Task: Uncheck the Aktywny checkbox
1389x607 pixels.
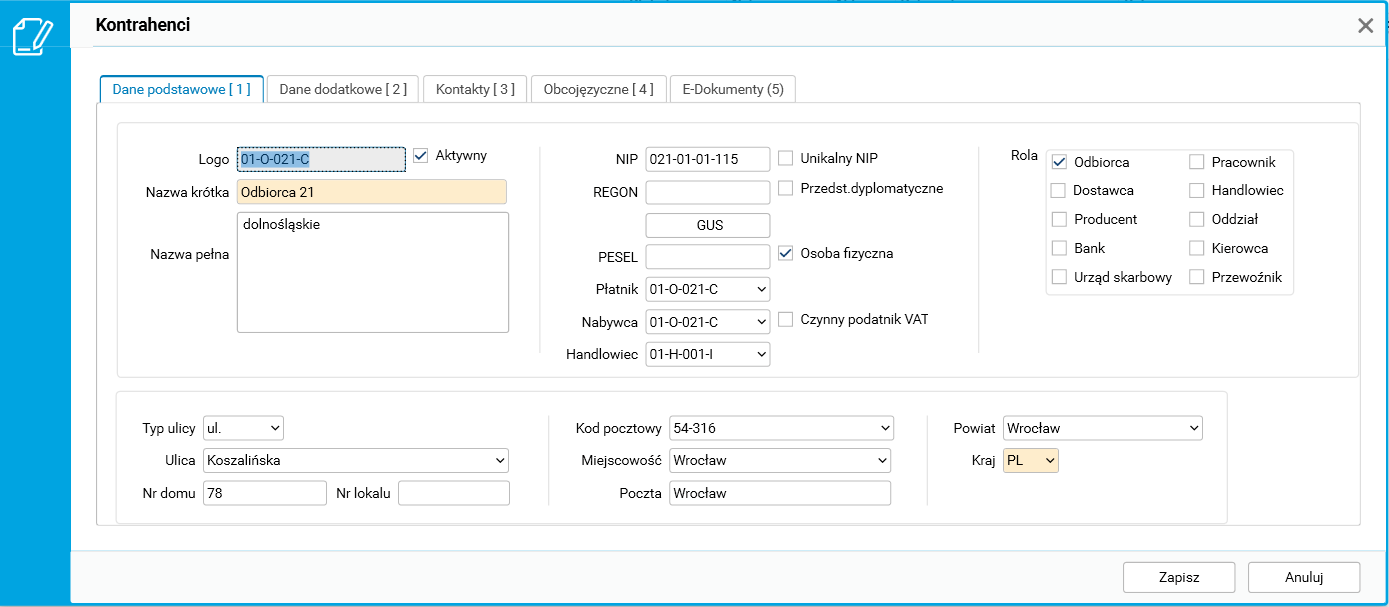Action: point(420,155)
